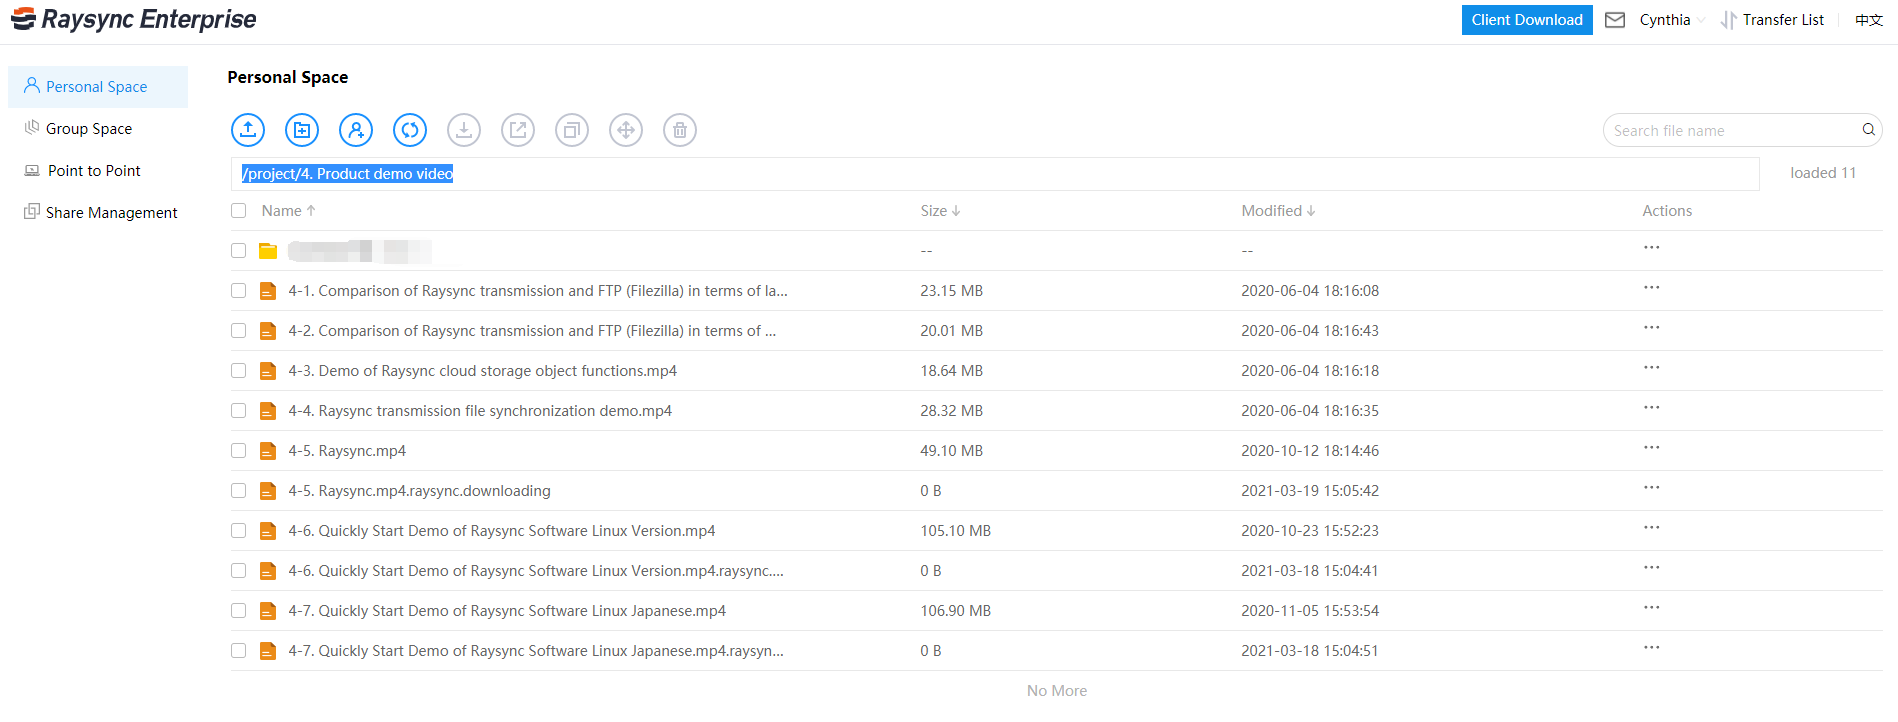
Task: Click the Download toolbar icon
Action: pos(464,130)
